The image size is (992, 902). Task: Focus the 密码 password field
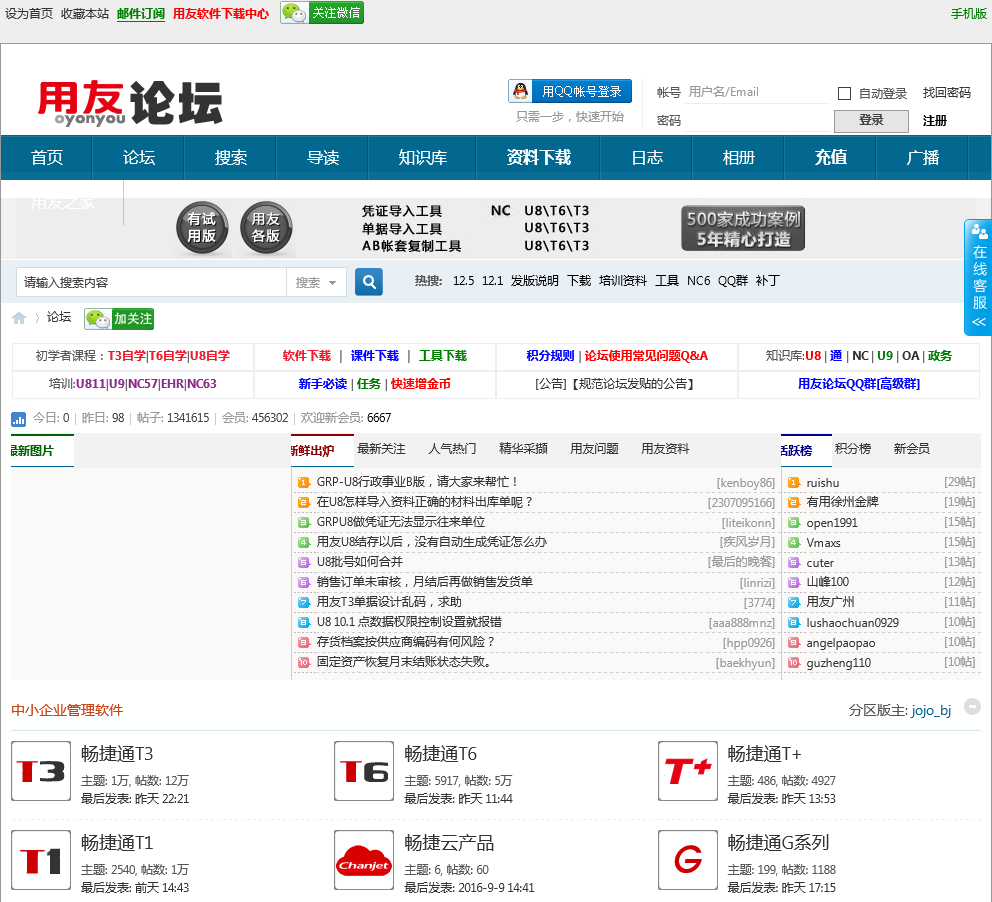[757, 120]
